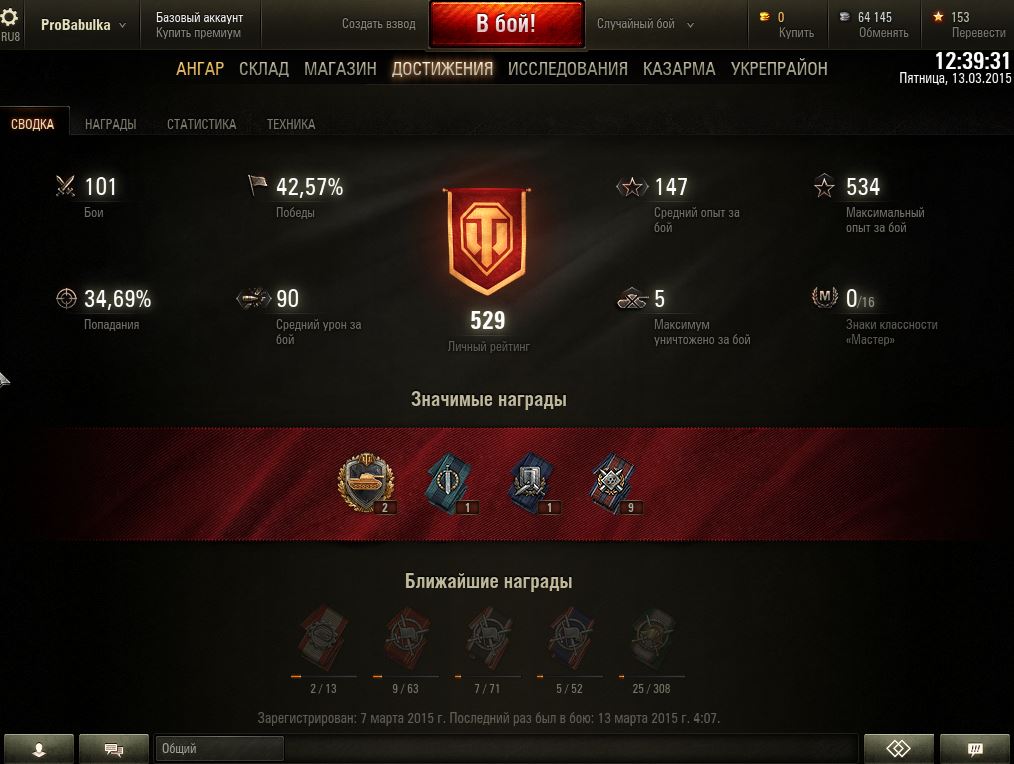Click the Общий chat channel field
The width and height of the screenshot is (1014, 764).
(x=219, y=748)
